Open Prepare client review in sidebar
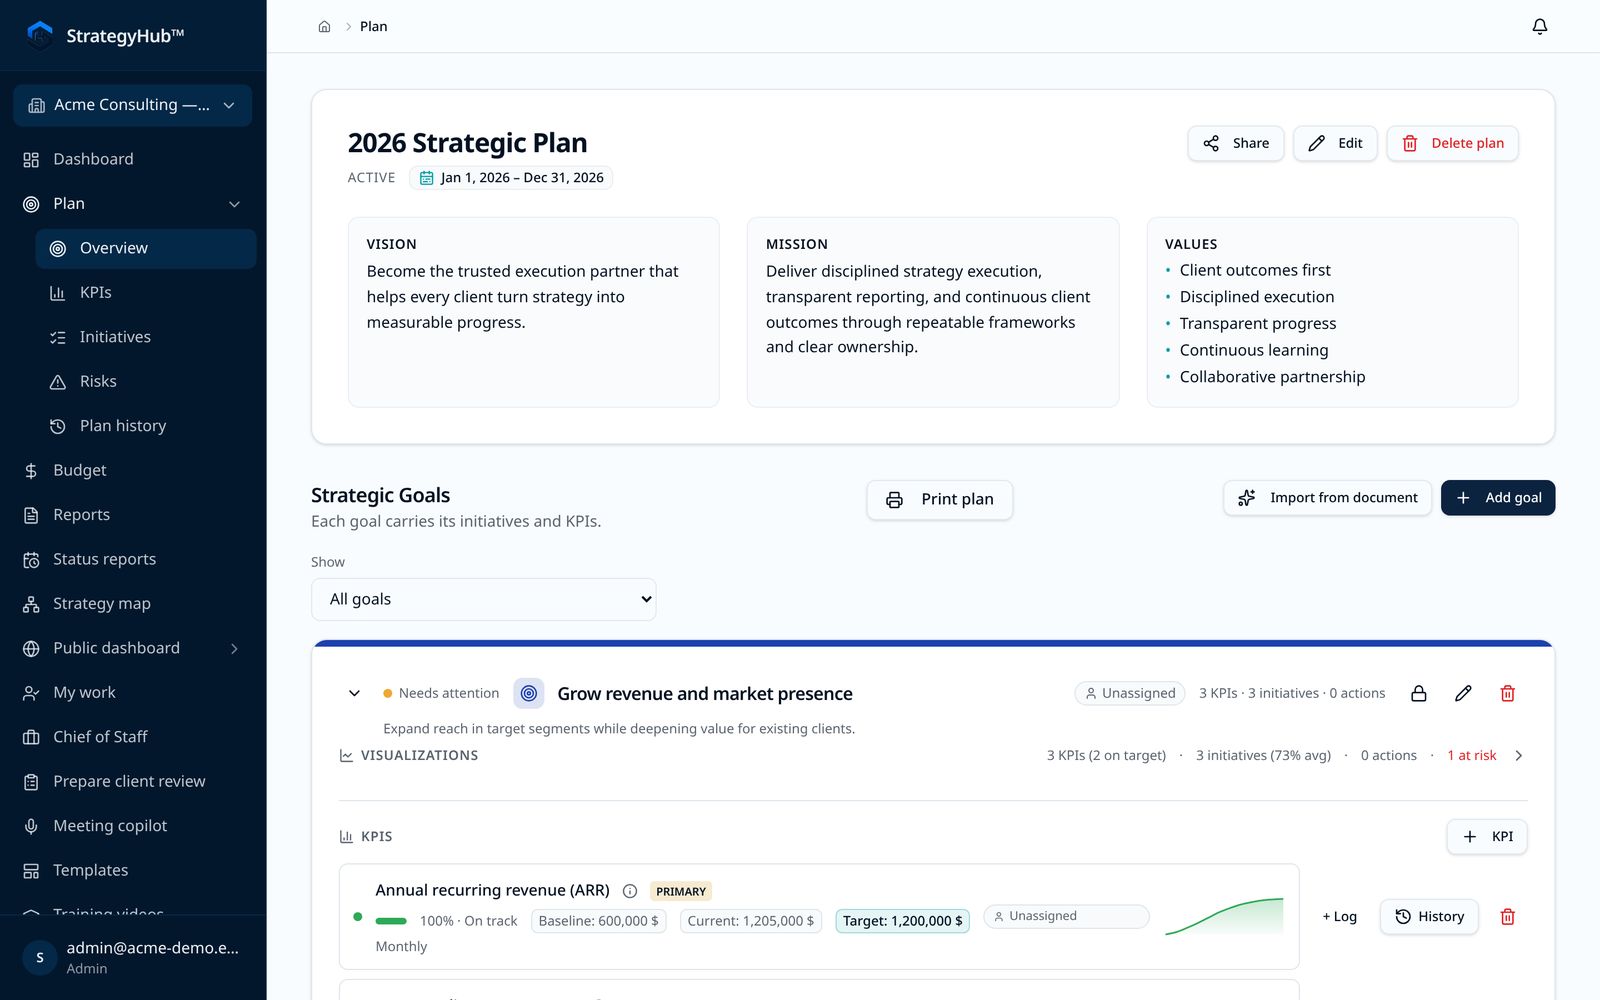This screenshot has width=1600, height=1000. pos(133,781)
